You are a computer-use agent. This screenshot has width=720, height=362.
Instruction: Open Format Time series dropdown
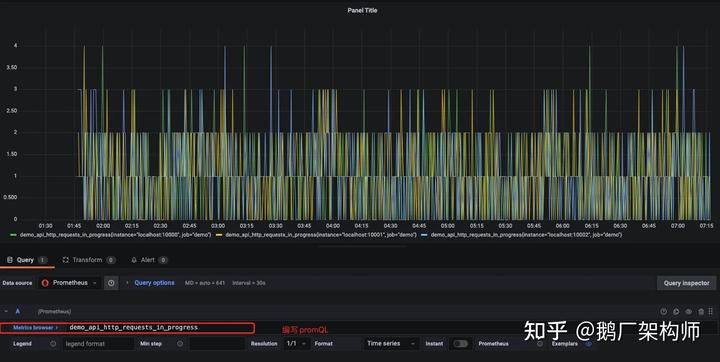pos(391,344)
